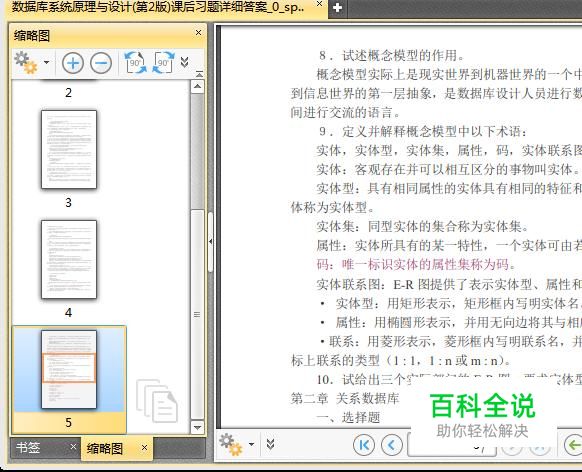
Task: Click the page number input field
Action: (452, 445)
